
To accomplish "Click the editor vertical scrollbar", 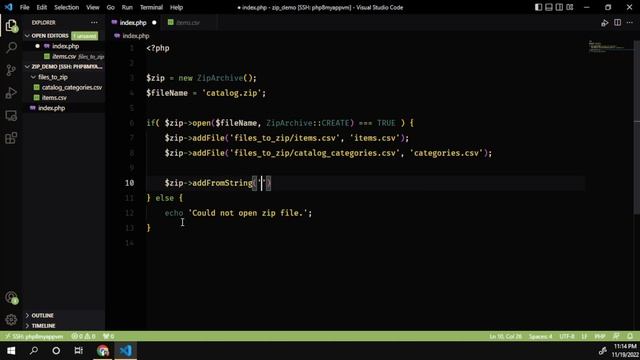I will (637, 127).
